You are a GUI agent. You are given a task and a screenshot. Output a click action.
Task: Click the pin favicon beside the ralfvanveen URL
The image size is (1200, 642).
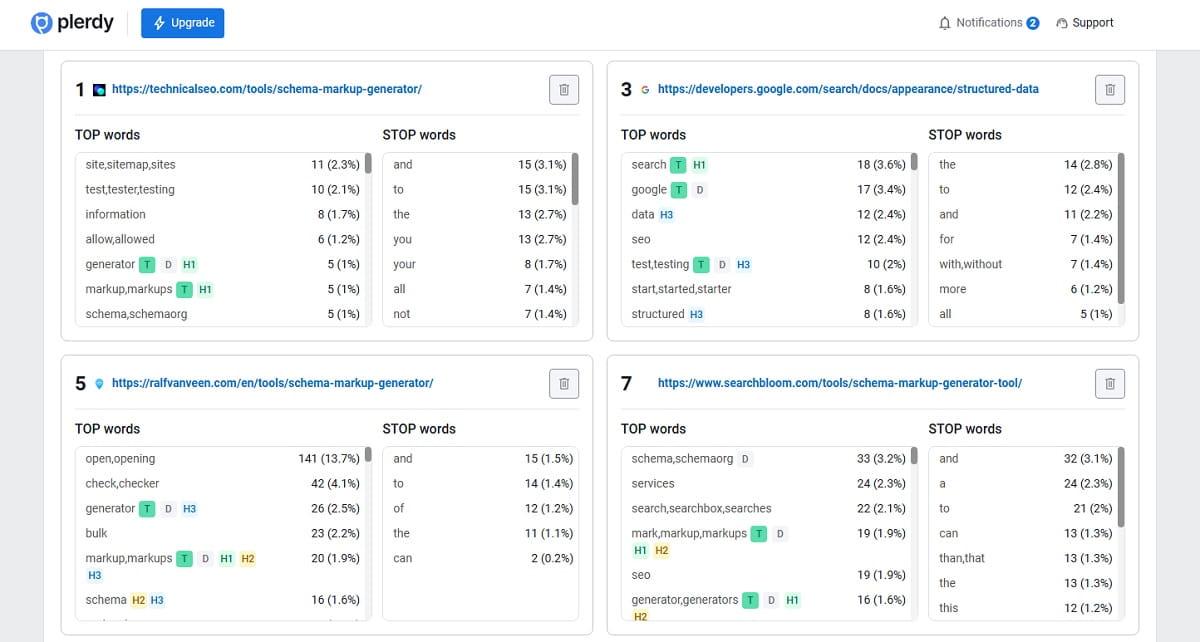tap(101, 383)
